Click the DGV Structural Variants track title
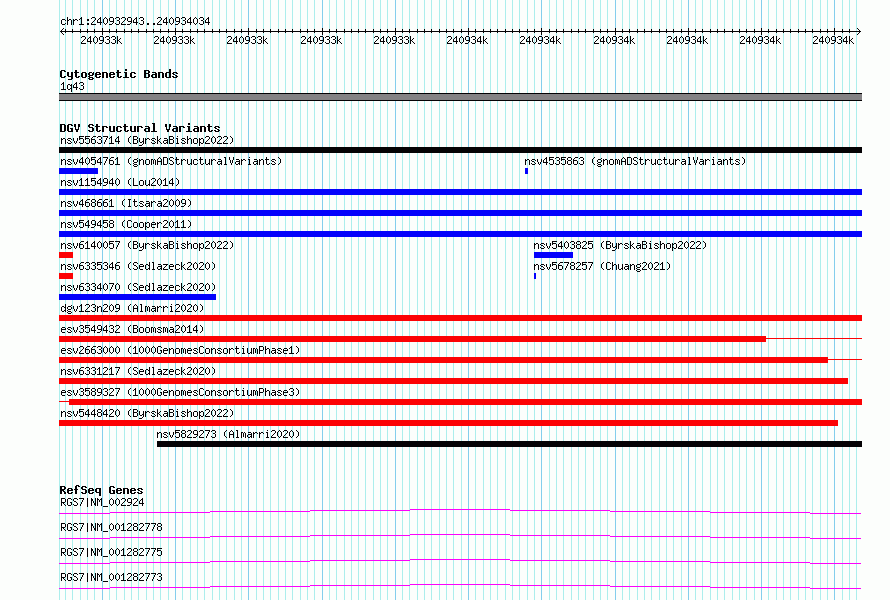This screenshot has width=890, height=600. pos(140,128)
